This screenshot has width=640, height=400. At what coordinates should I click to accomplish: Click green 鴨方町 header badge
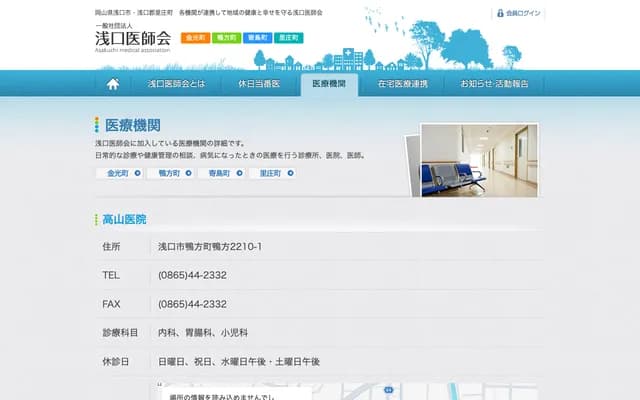[x=227, y=38]
